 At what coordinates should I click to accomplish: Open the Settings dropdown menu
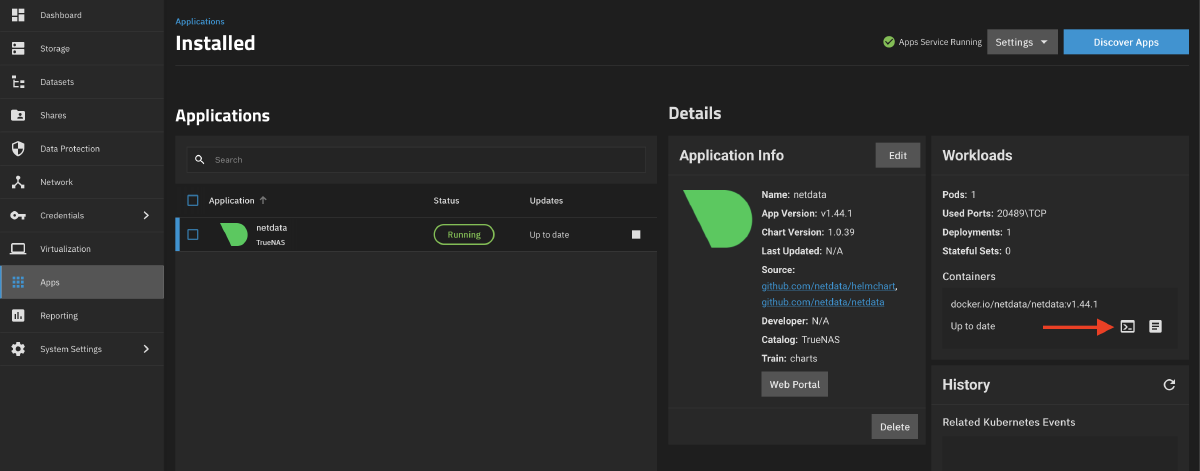[1022, 42]
